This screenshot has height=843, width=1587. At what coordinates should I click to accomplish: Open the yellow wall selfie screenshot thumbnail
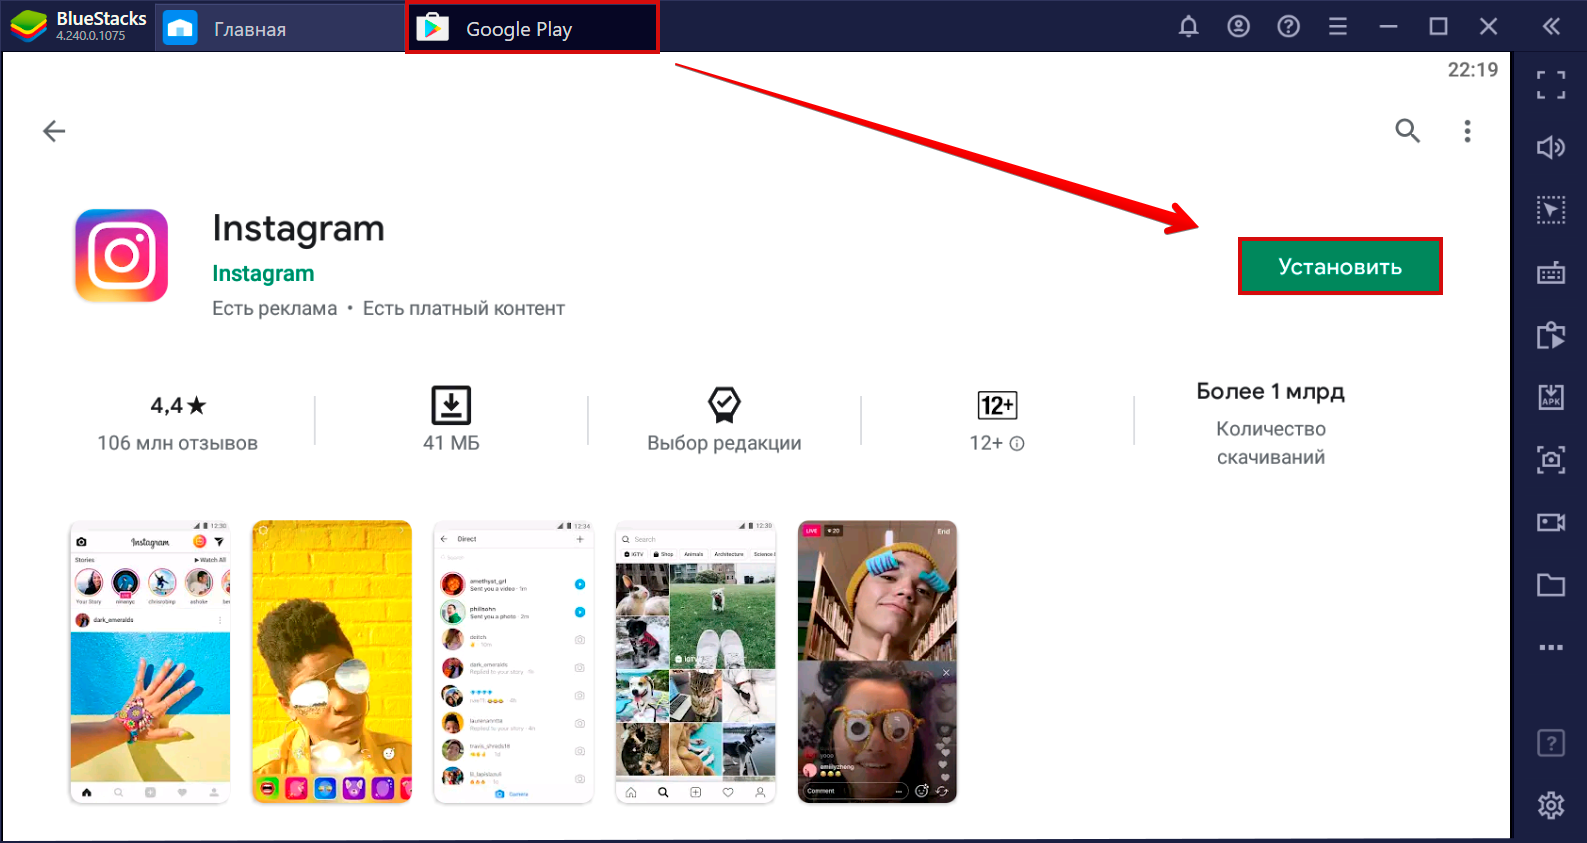pos(332,662)
